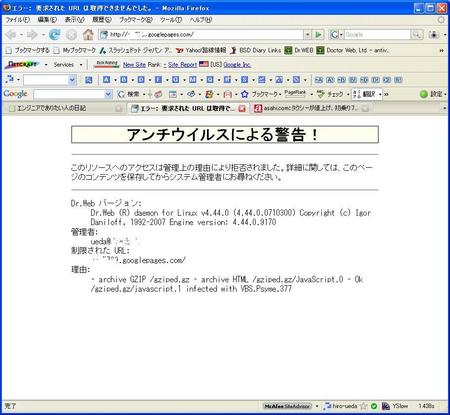The height and width of the screenshot is (415, 450).
Task: Click the 検索 button on Google Toolbar
Action: [129, 94]
